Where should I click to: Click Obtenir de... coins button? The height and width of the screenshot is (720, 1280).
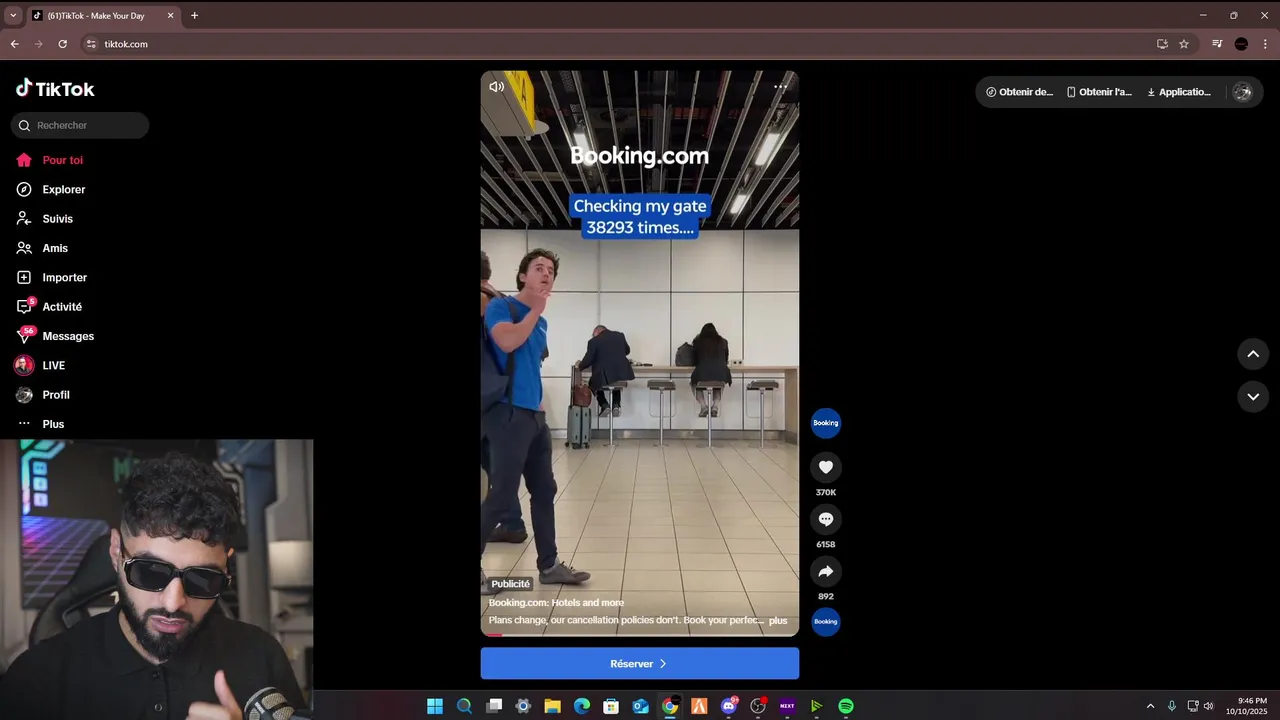[1019, 92]
